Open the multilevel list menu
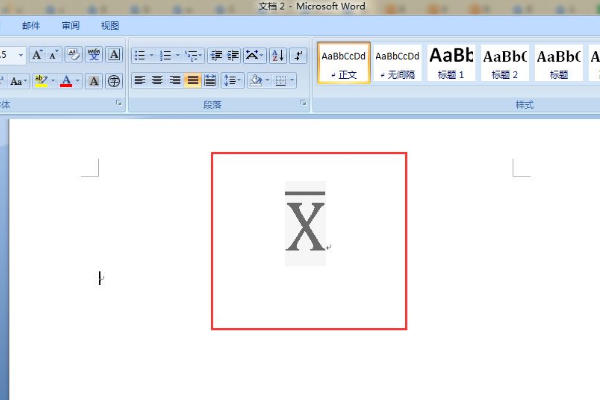 pos(194,56)
